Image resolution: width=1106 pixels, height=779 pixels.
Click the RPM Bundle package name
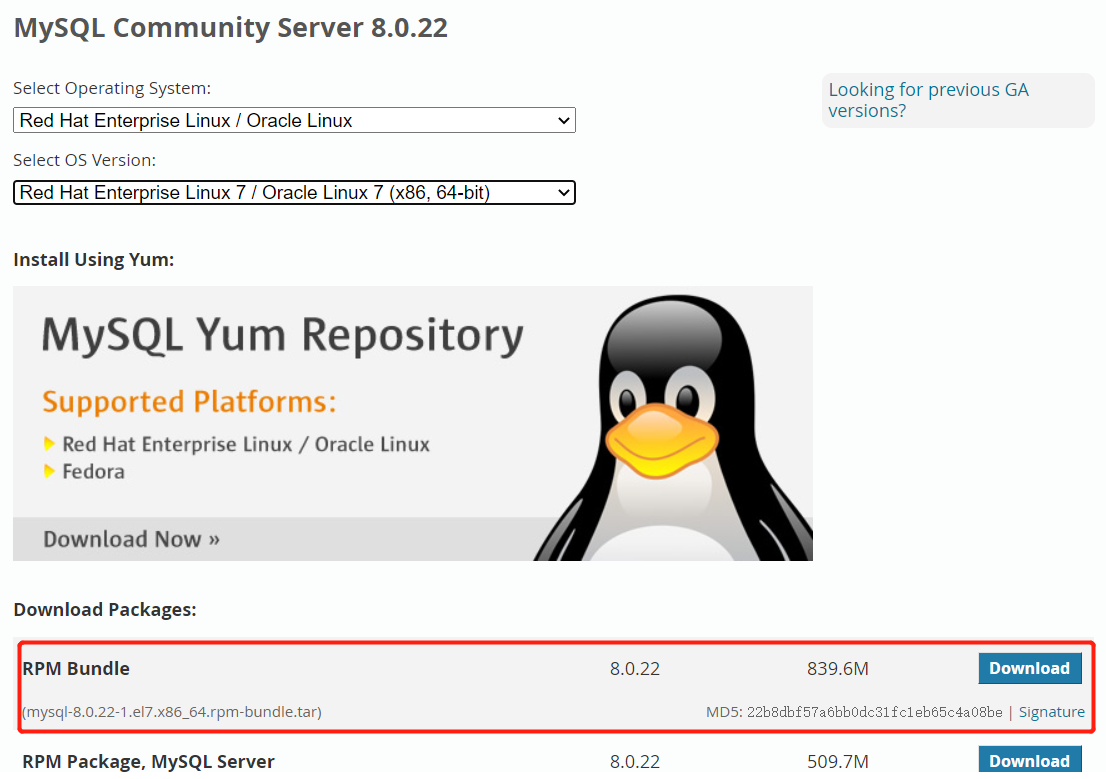click(76, 668)
